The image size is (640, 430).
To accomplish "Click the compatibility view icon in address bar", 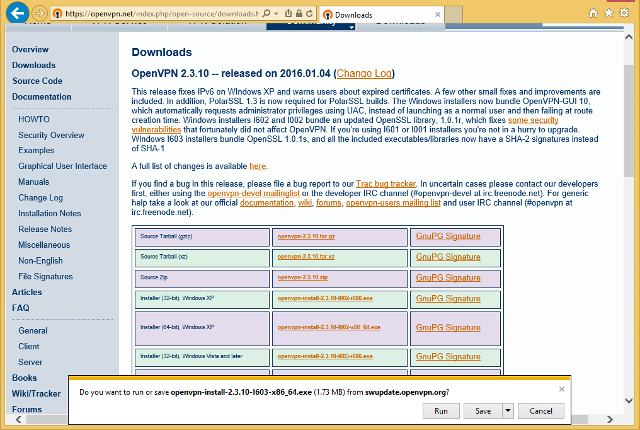I will click(288, 13).
